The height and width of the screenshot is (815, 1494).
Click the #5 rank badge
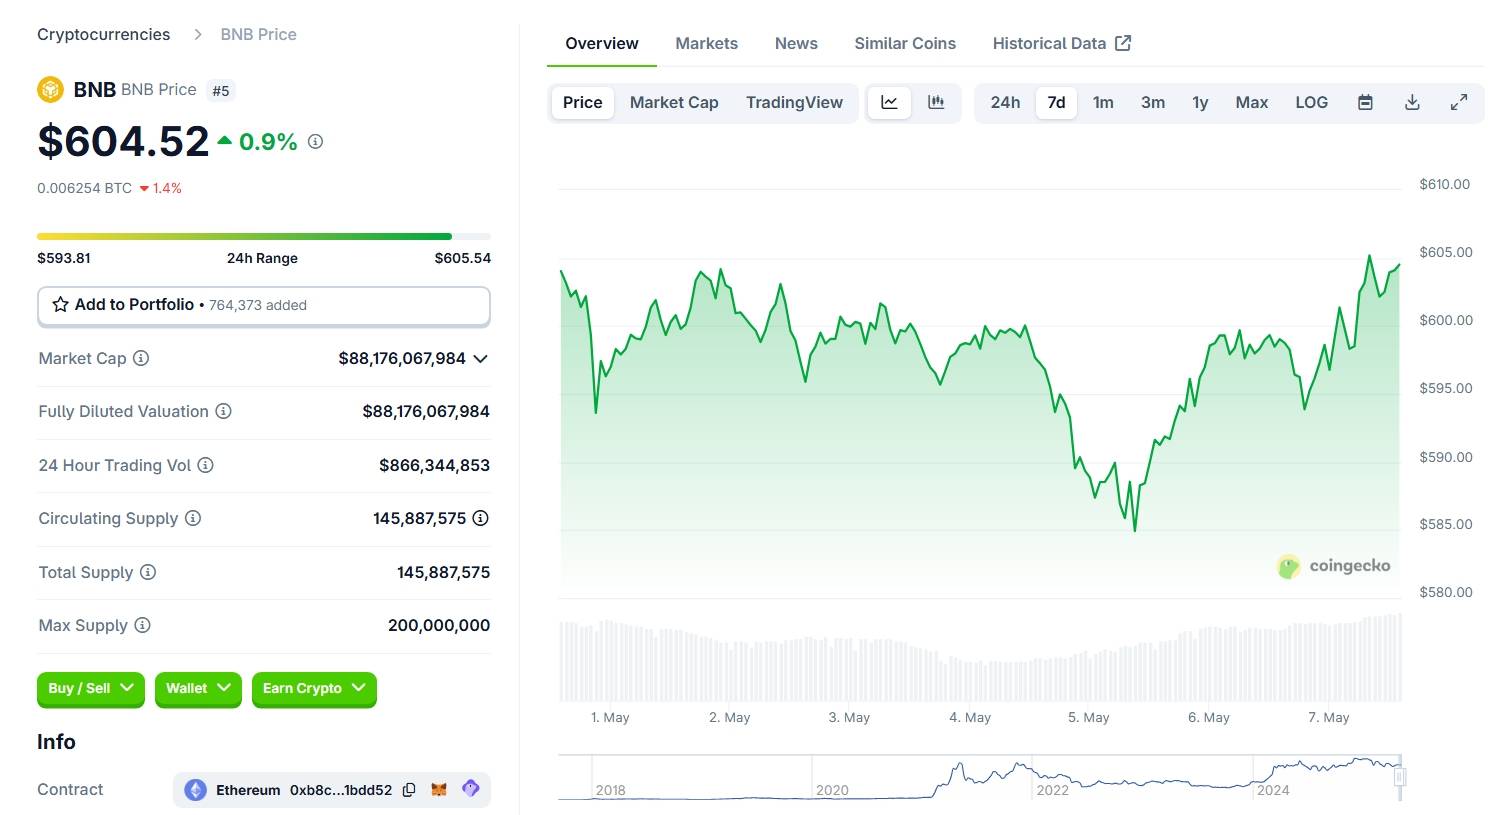221,91
